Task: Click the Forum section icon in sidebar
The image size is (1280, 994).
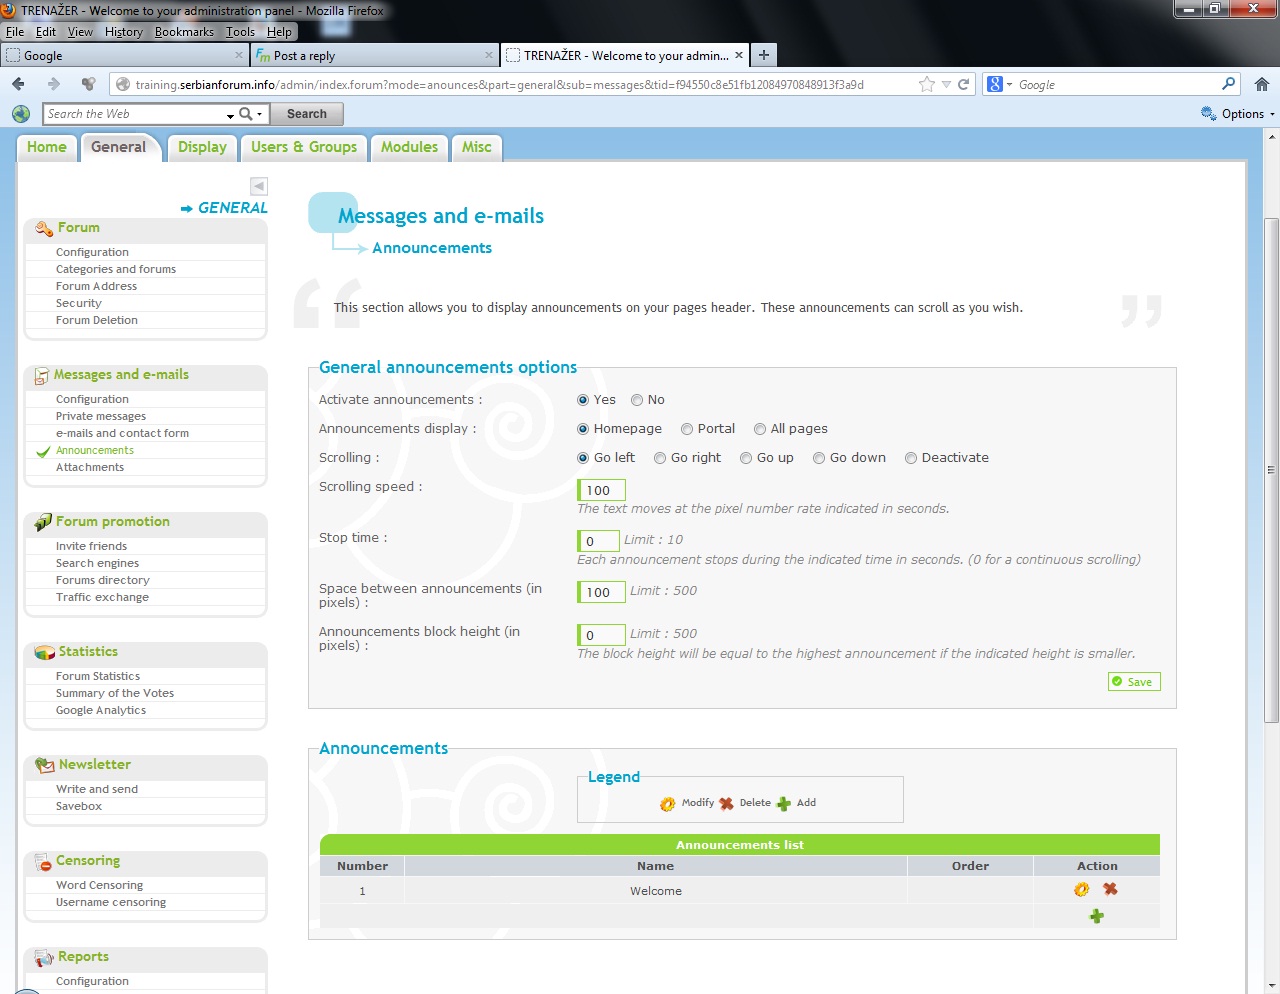Action: pyautogui.click(x=44, y=228)
